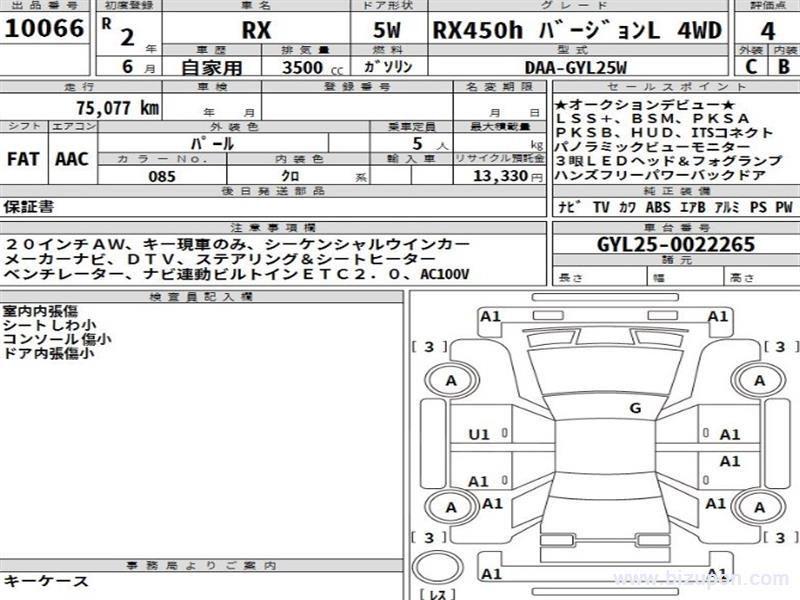
Task: Click ABS equipment item
Action: 658,207
